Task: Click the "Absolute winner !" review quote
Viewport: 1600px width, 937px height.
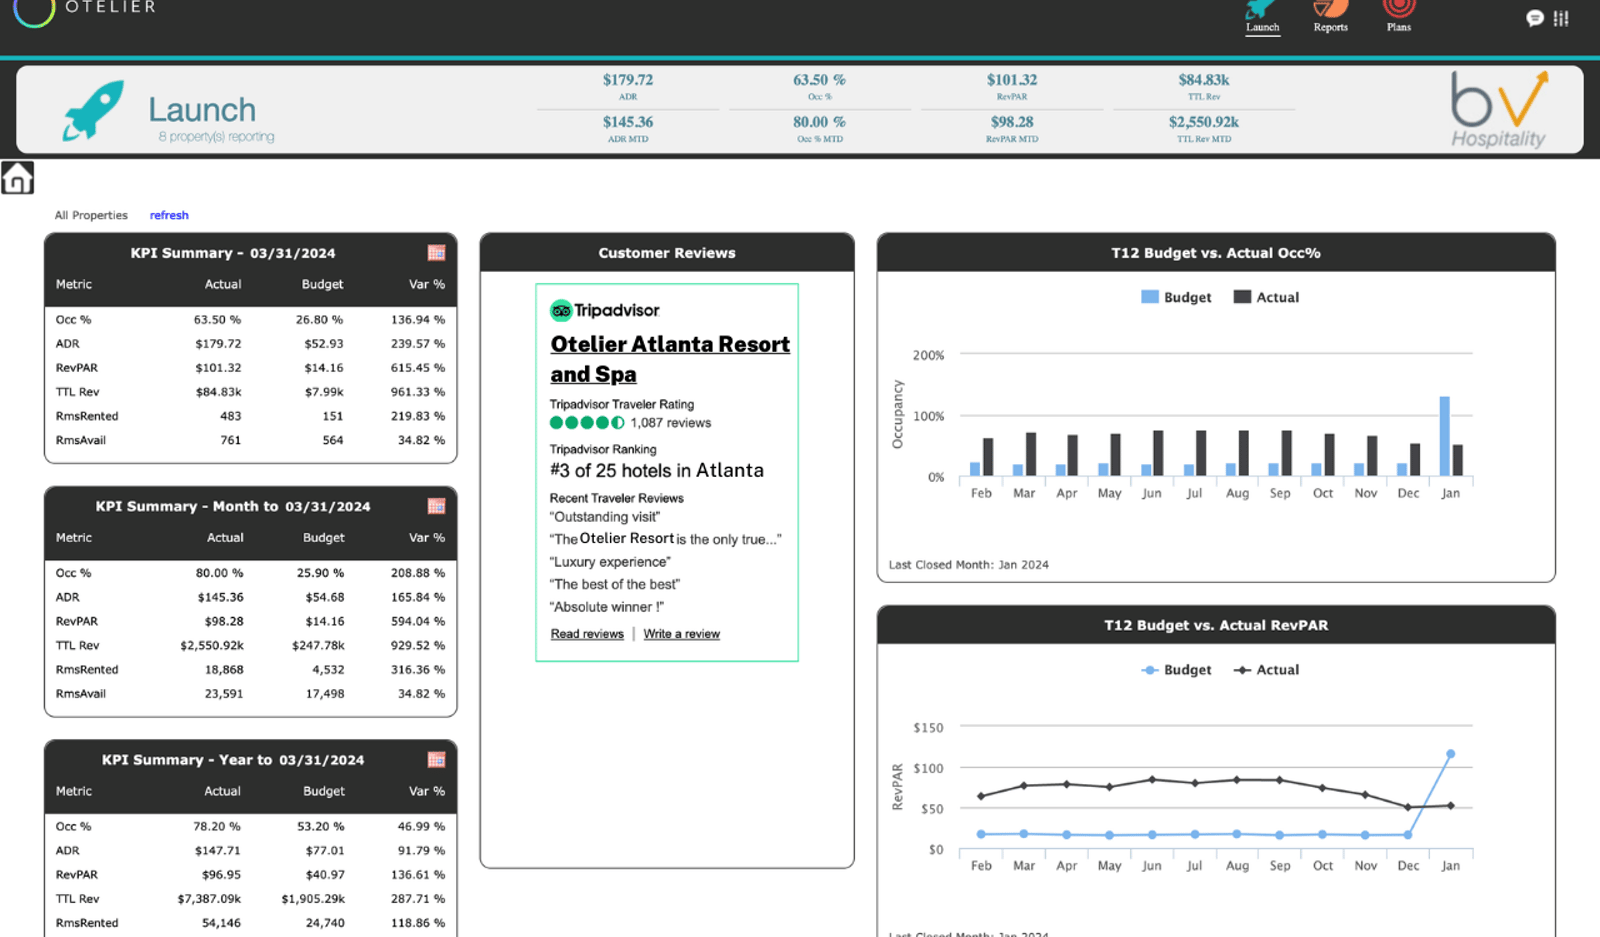Action: click(607, 607)
